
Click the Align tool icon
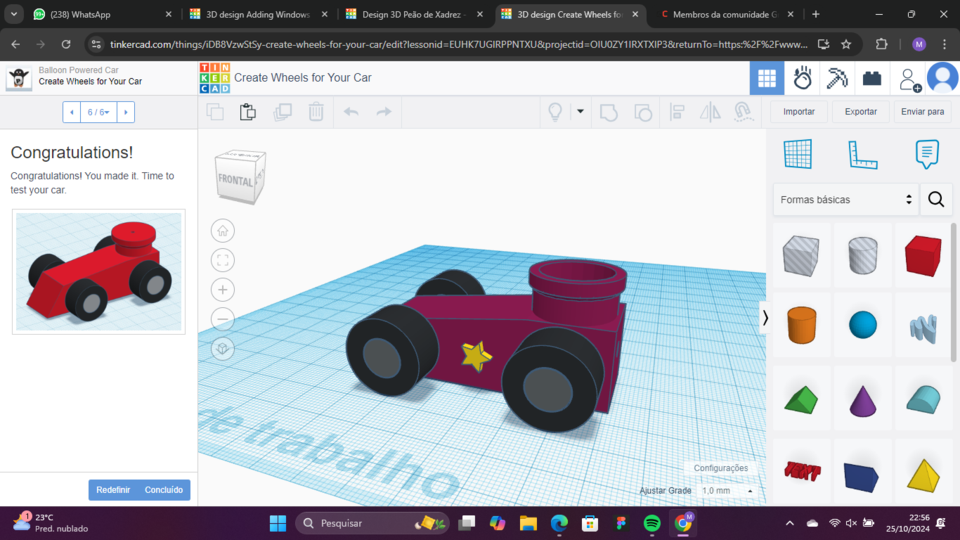click(x=677, y=112)
